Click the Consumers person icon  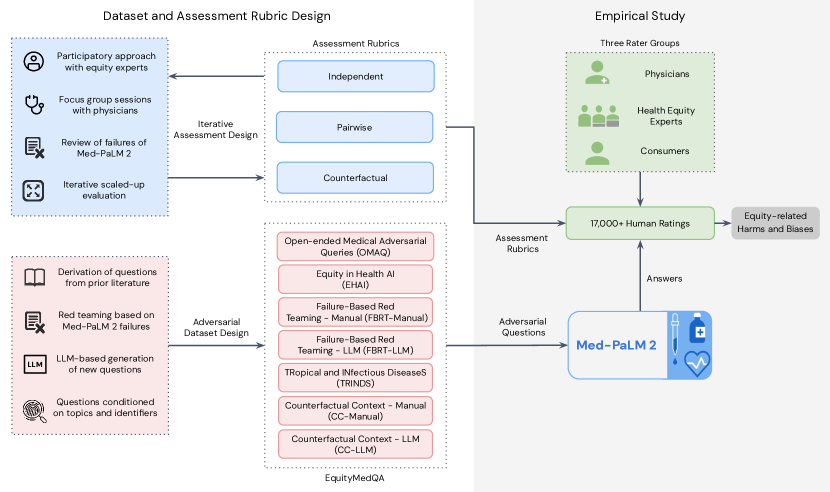pyautogui.click(x=597, y=153)
